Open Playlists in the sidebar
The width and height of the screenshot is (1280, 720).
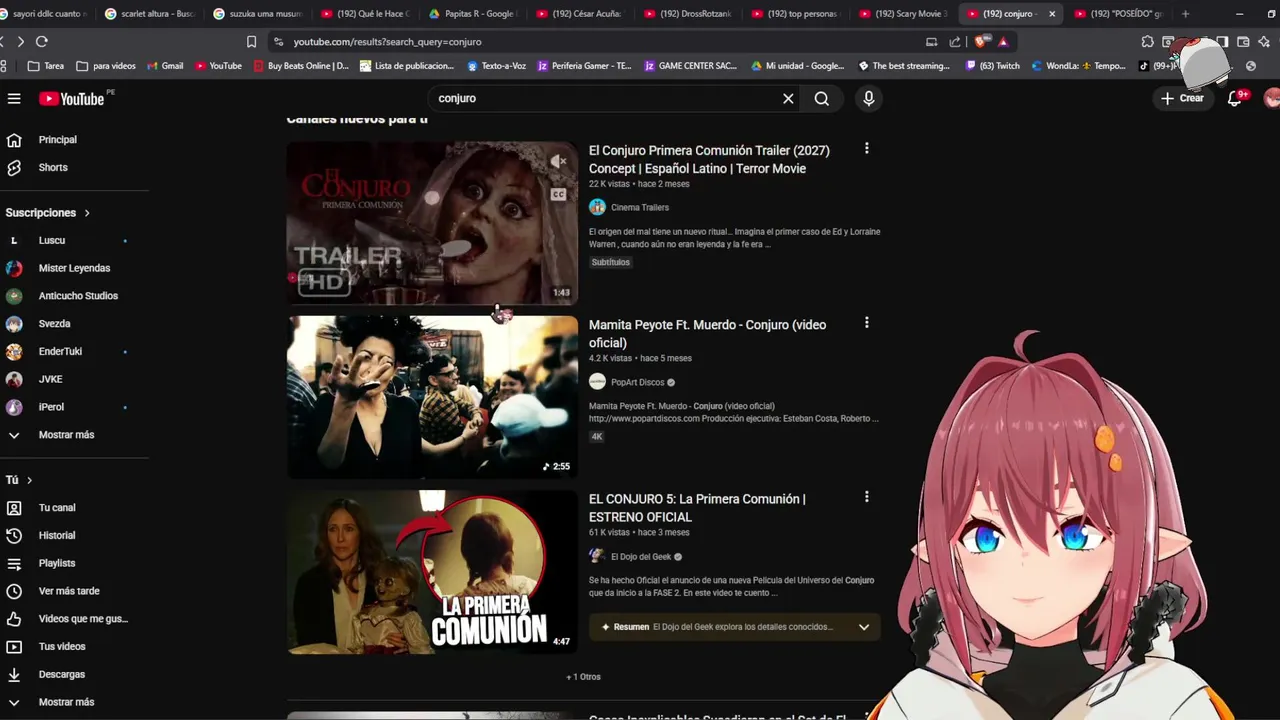[x=57, y=563]
